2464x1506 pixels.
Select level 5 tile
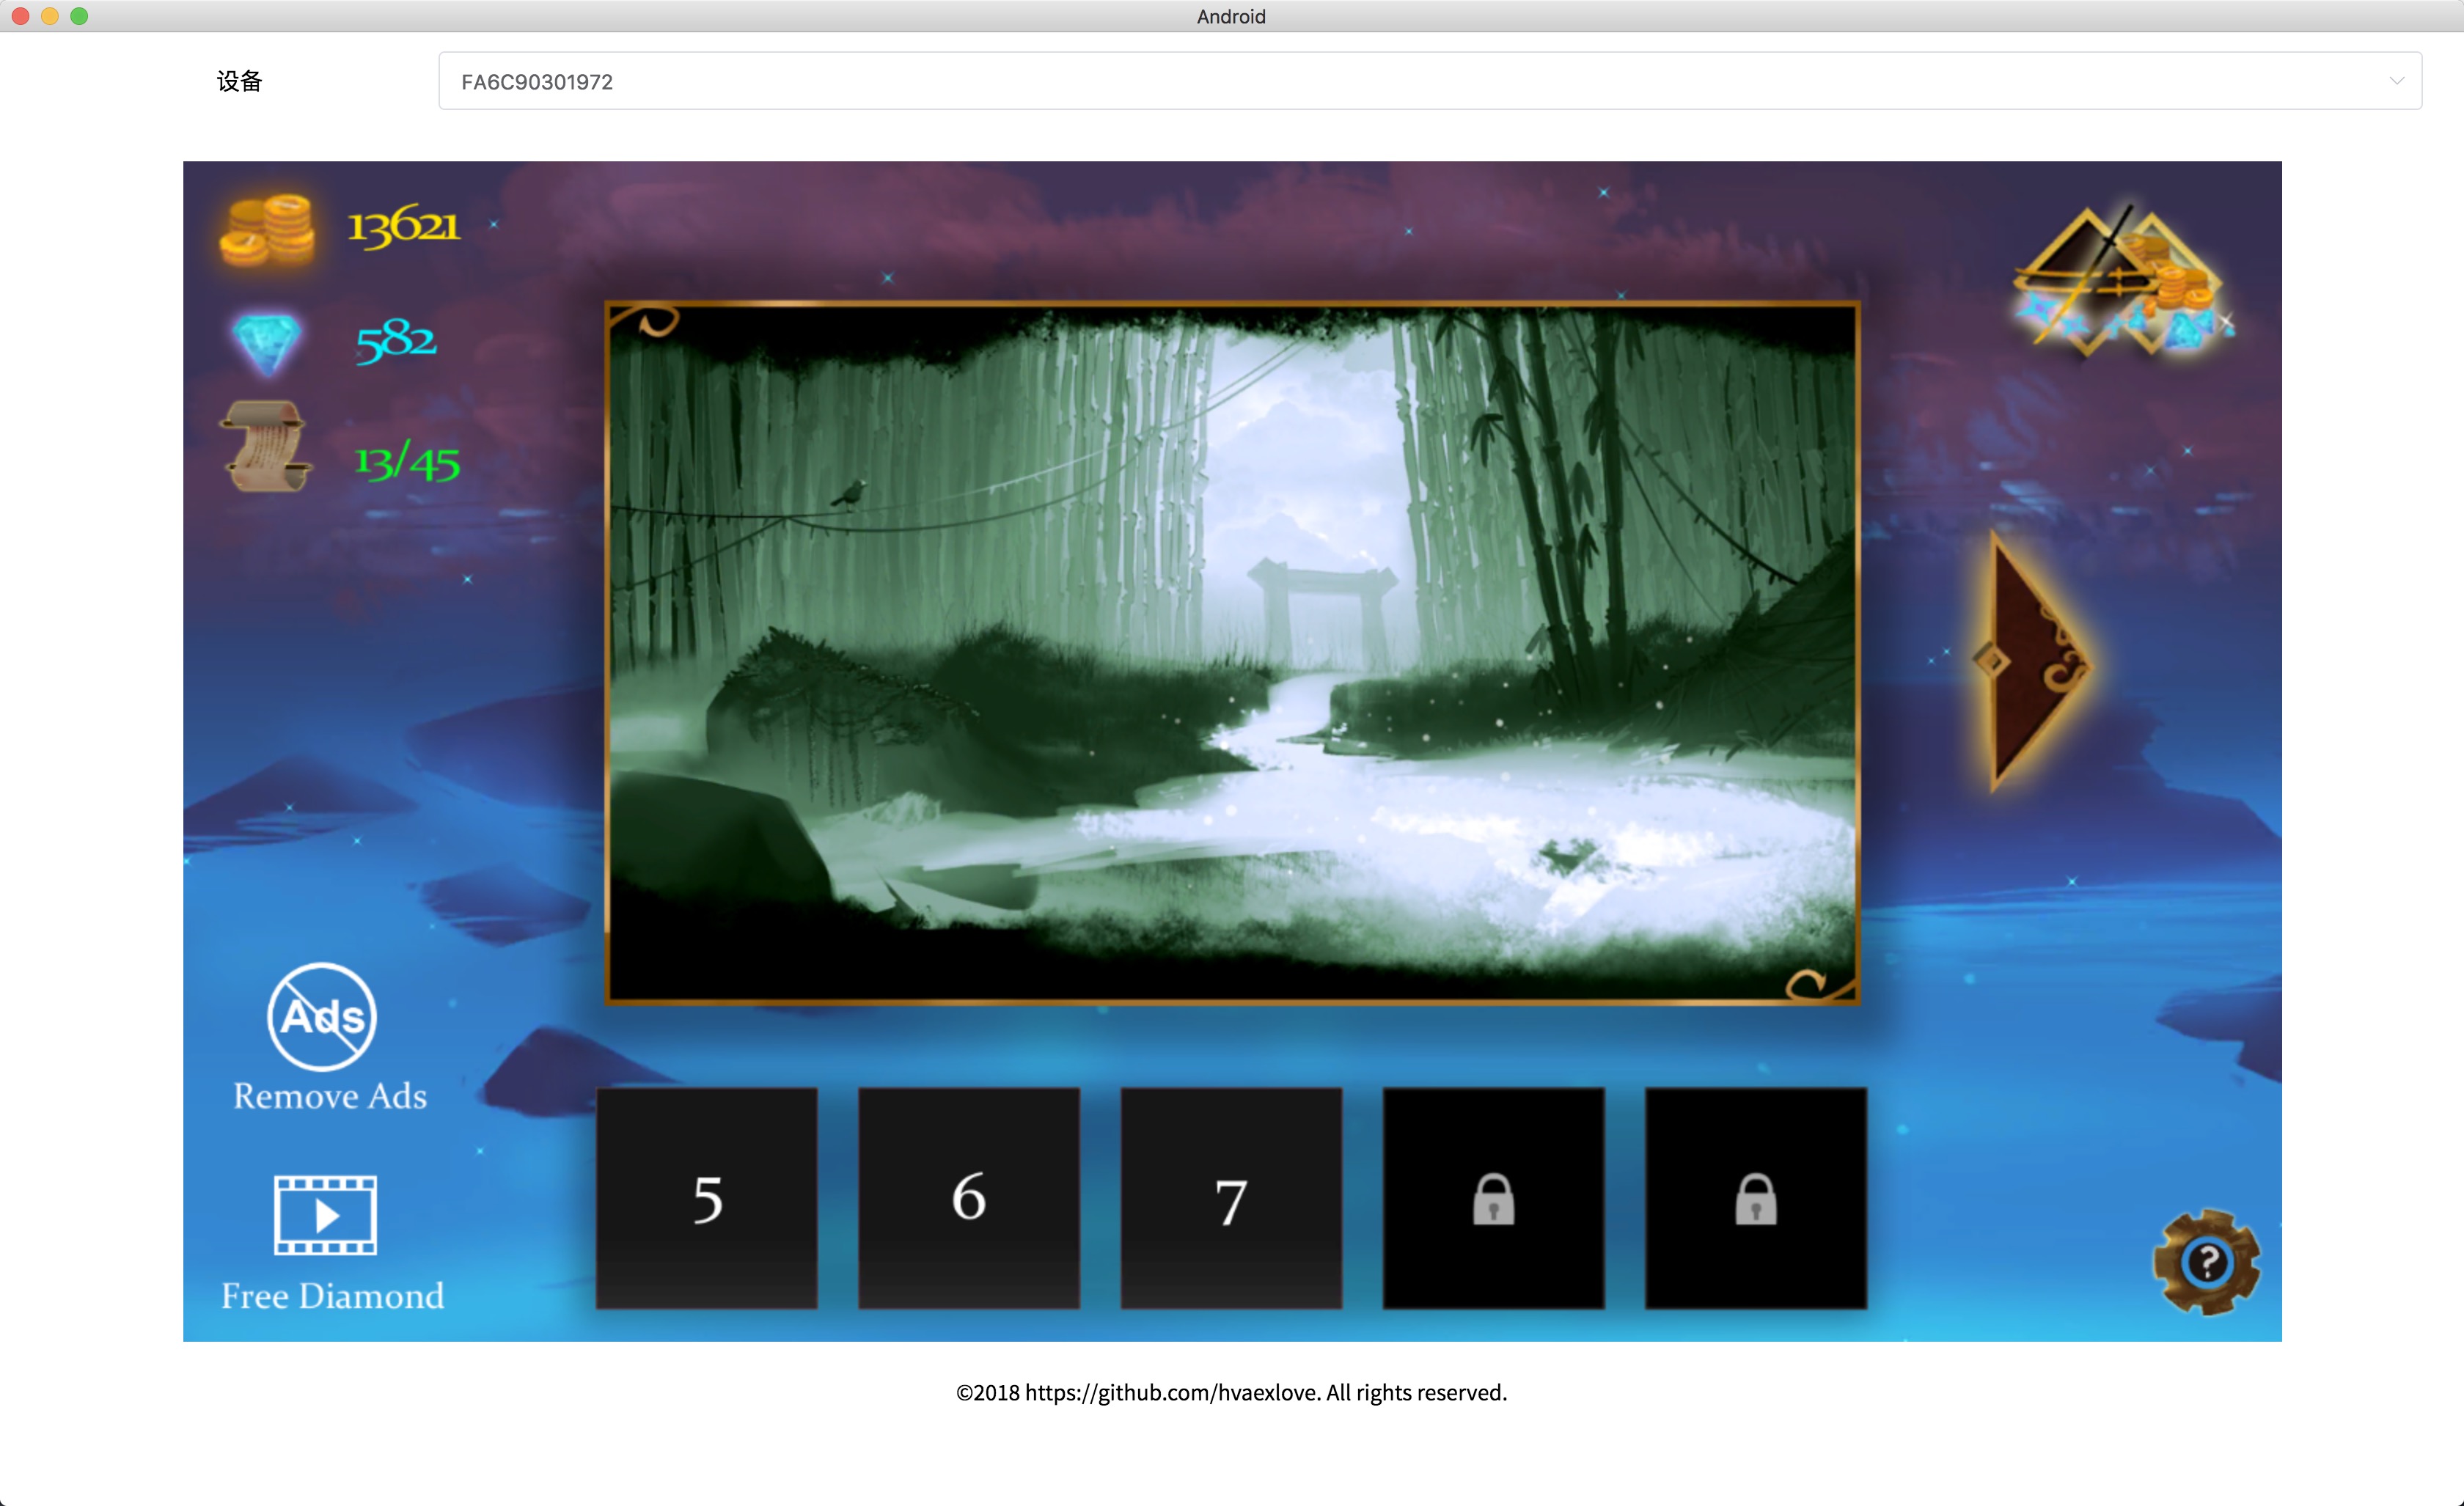(x=707, y=1198)
